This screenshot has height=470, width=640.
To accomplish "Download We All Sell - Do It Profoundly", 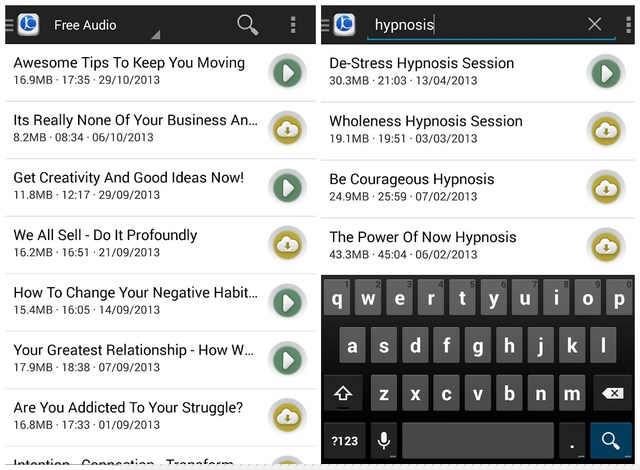I will (x=287, y=245).
